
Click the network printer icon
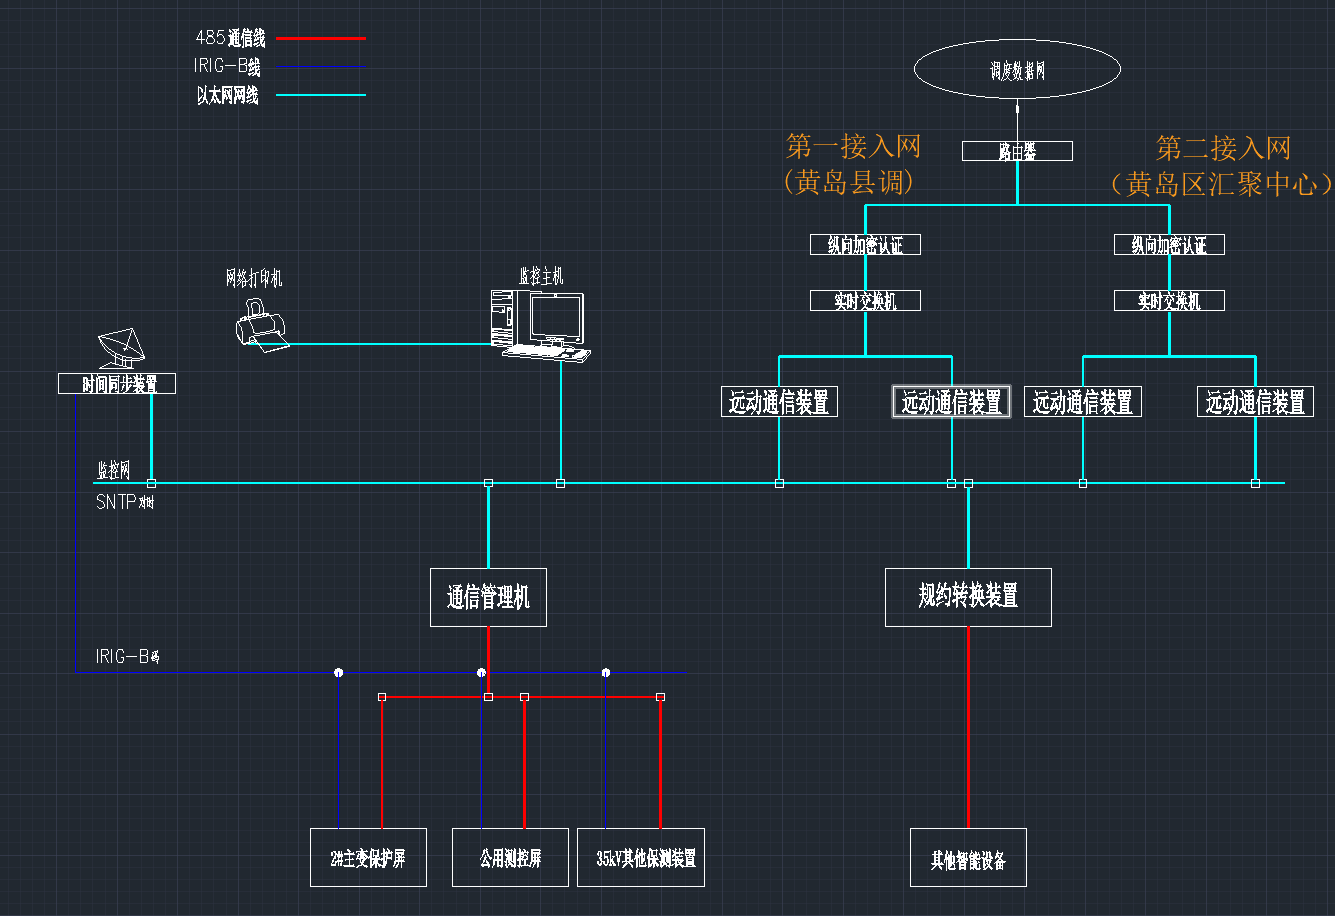[262, 326]
